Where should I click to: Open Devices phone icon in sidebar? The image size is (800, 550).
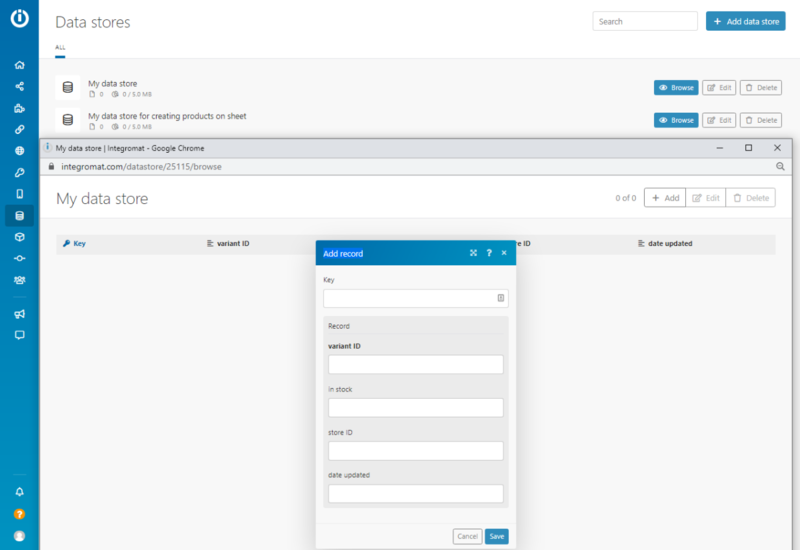tap(19, 194)
